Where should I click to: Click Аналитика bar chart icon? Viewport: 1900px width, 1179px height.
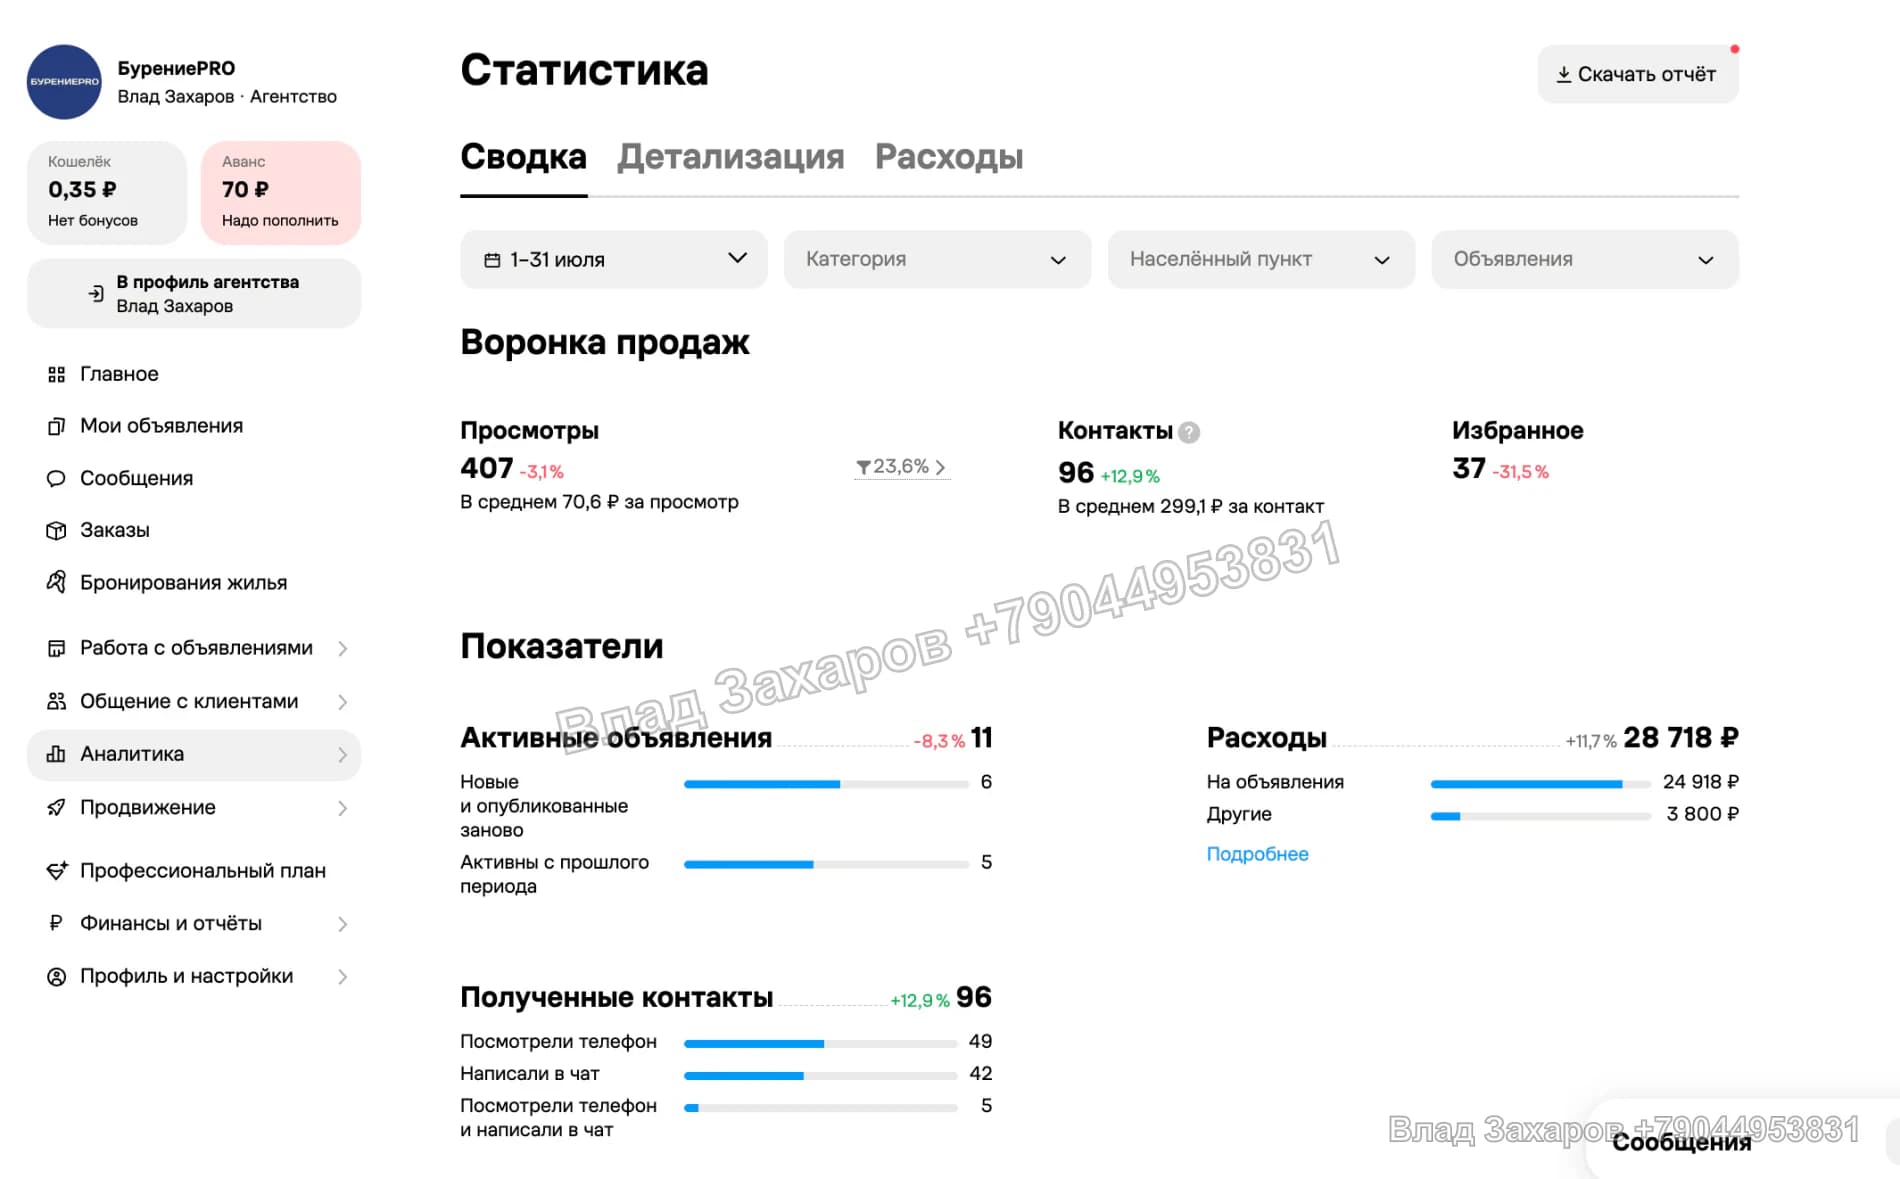56,754
